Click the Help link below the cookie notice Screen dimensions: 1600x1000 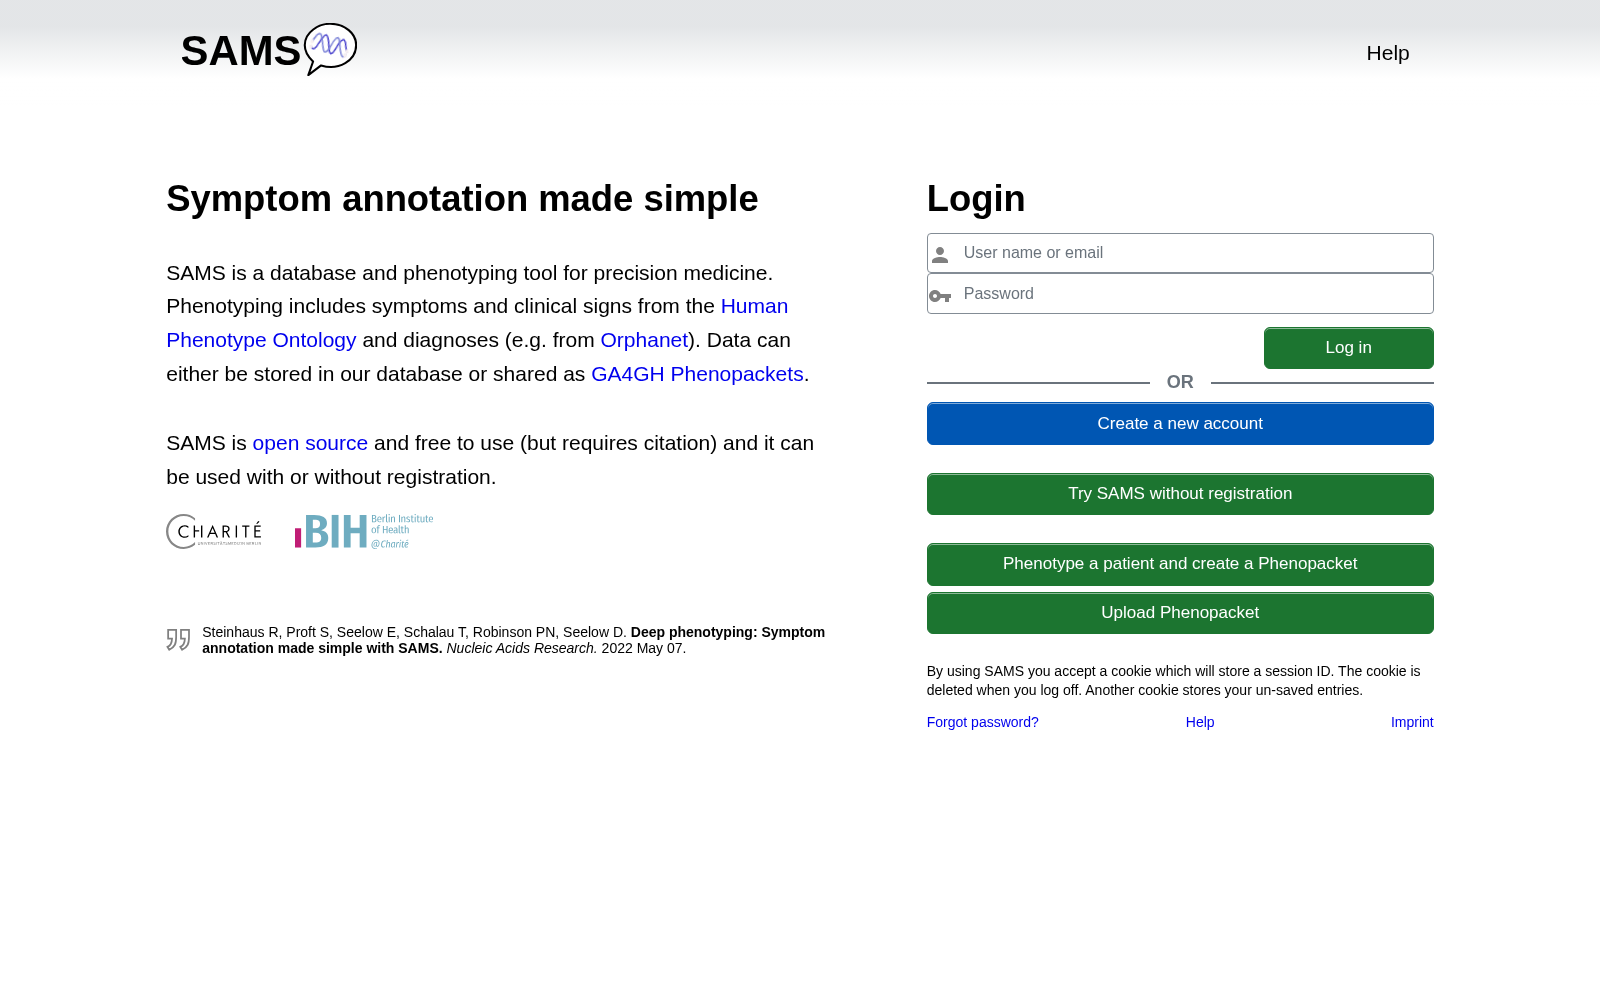tap(1200, 722)
